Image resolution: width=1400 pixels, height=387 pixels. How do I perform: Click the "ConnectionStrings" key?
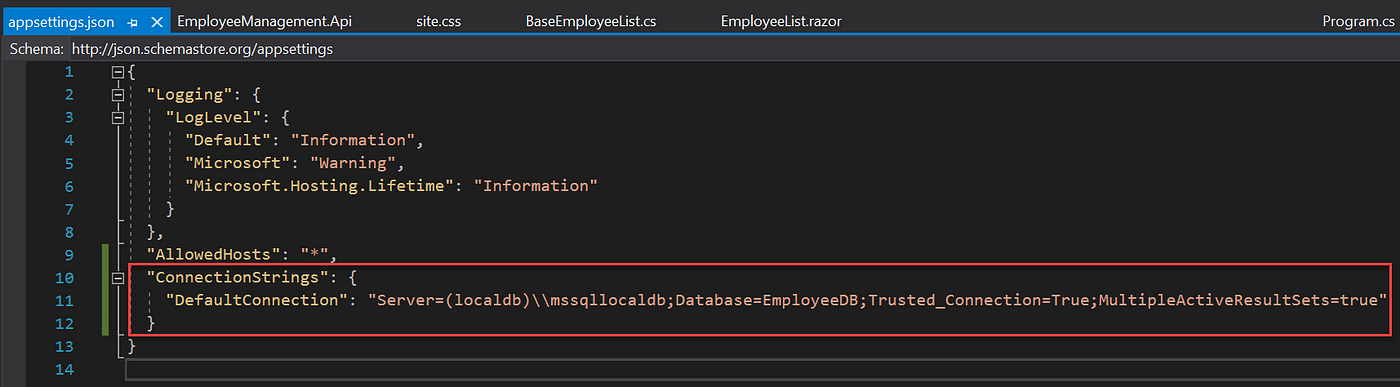pyautogui.click(x=238, y=278)
